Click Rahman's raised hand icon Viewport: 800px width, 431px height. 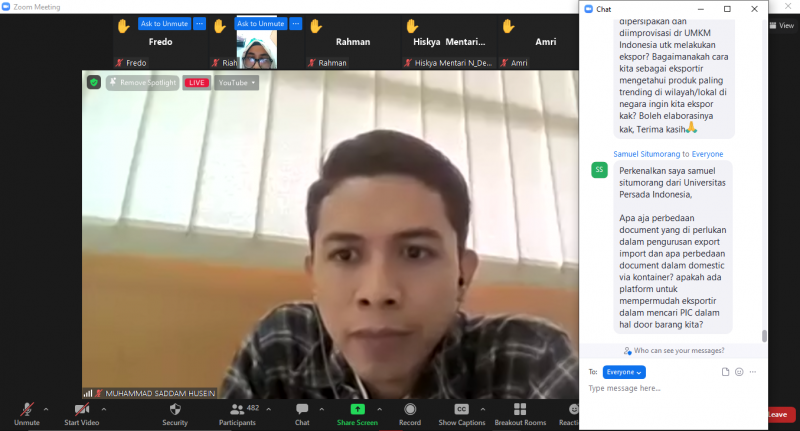click(x=316, y=26)
